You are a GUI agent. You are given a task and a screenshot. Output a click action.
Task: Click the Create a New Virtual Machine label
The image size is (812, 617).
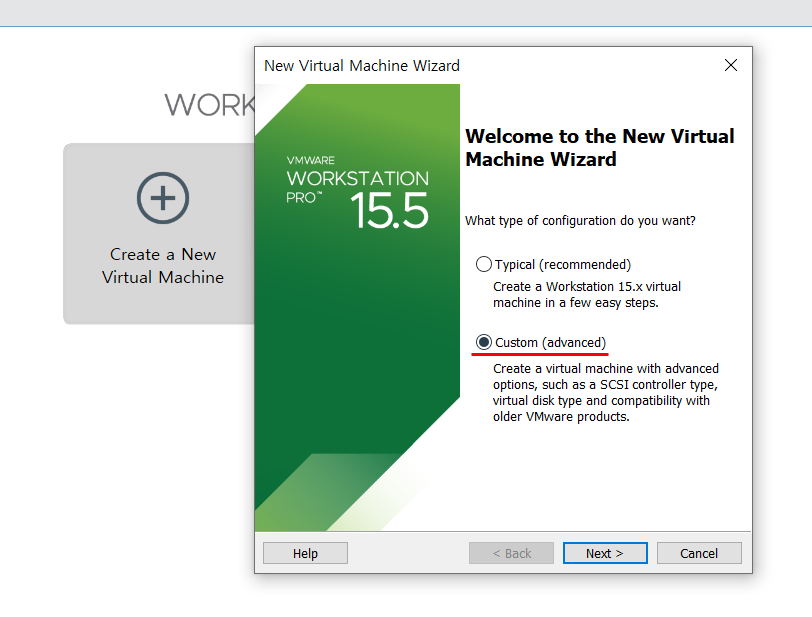pyautogui.click(x=163, y=266)
